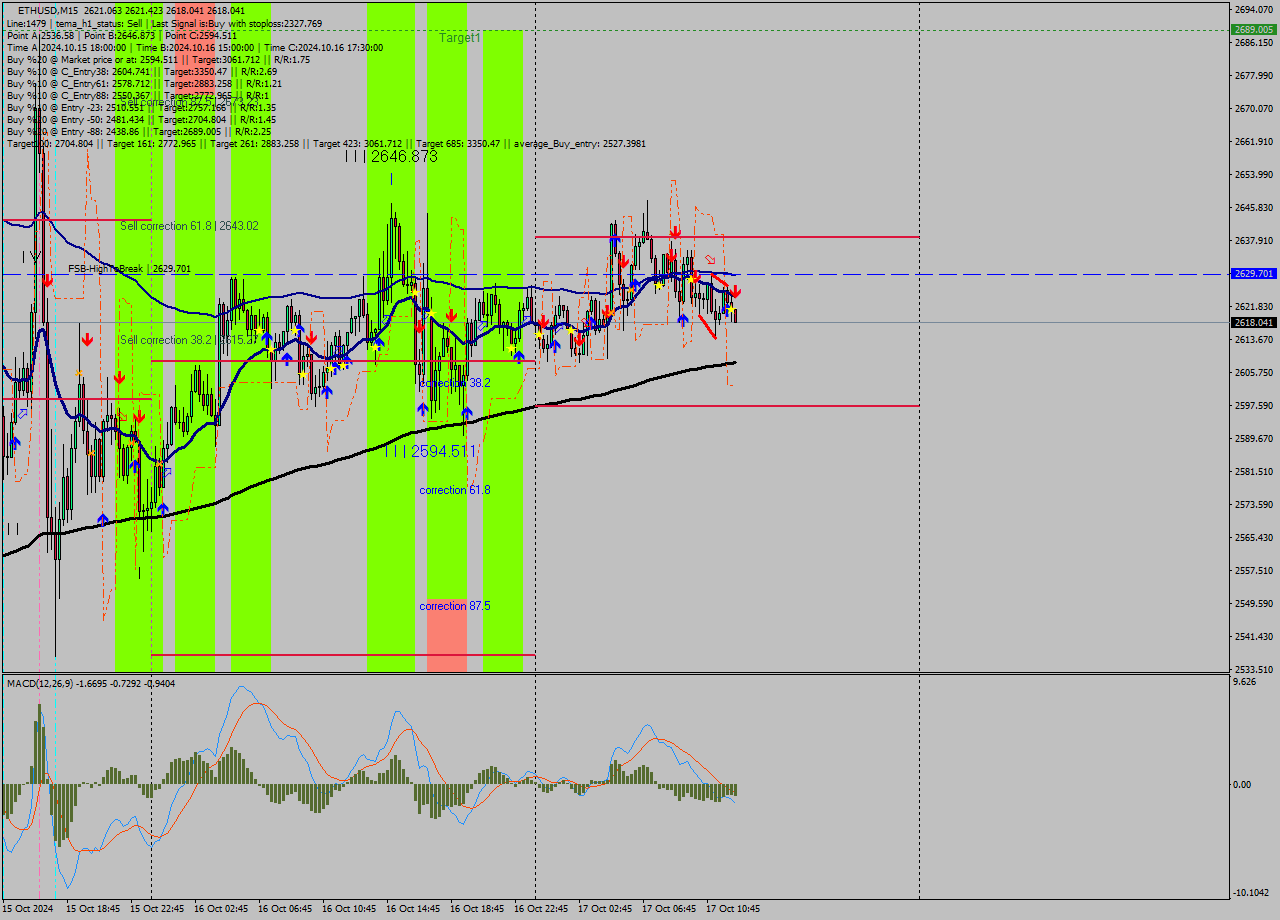Click the 2605.750 price axis value
The height and width of the screenshot is (920, 1280).
(1253, 372)
